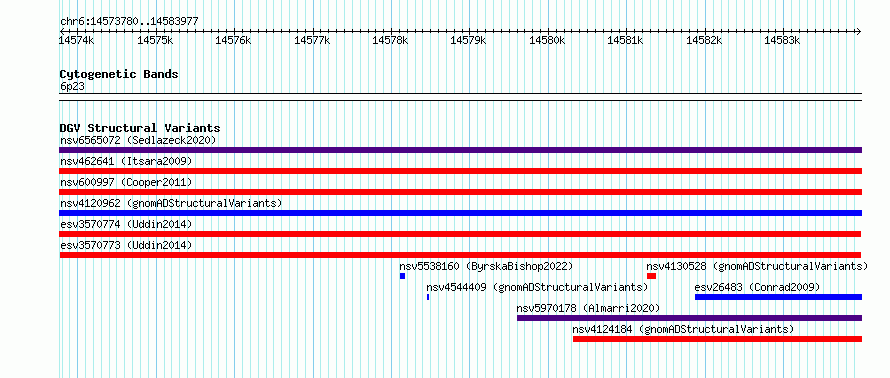Select the nsv462641 (Itsara2009) red bar

coord(460,171)
